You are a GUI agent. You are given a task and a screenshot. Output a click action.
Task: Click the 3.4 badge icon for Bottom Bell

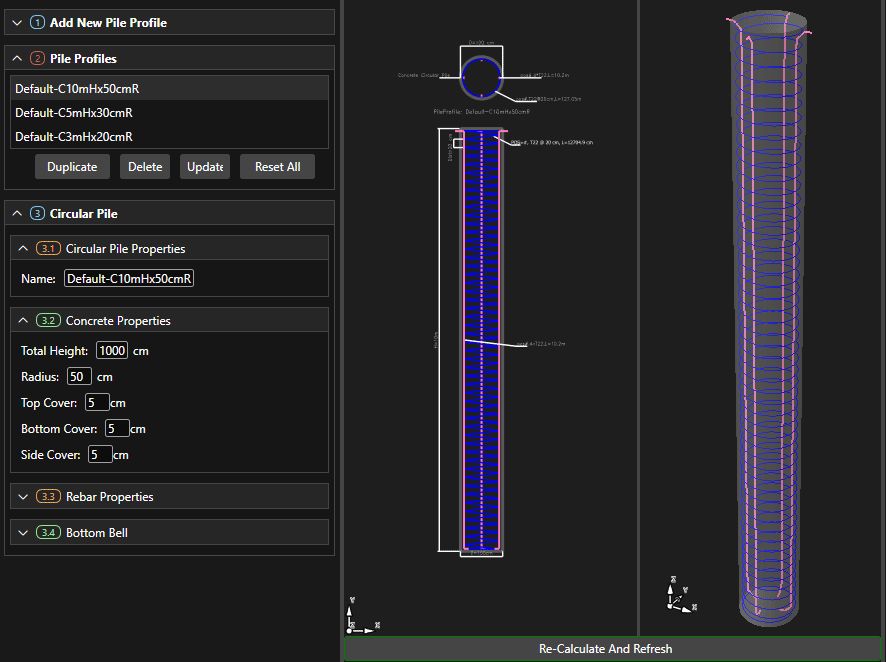48,533
